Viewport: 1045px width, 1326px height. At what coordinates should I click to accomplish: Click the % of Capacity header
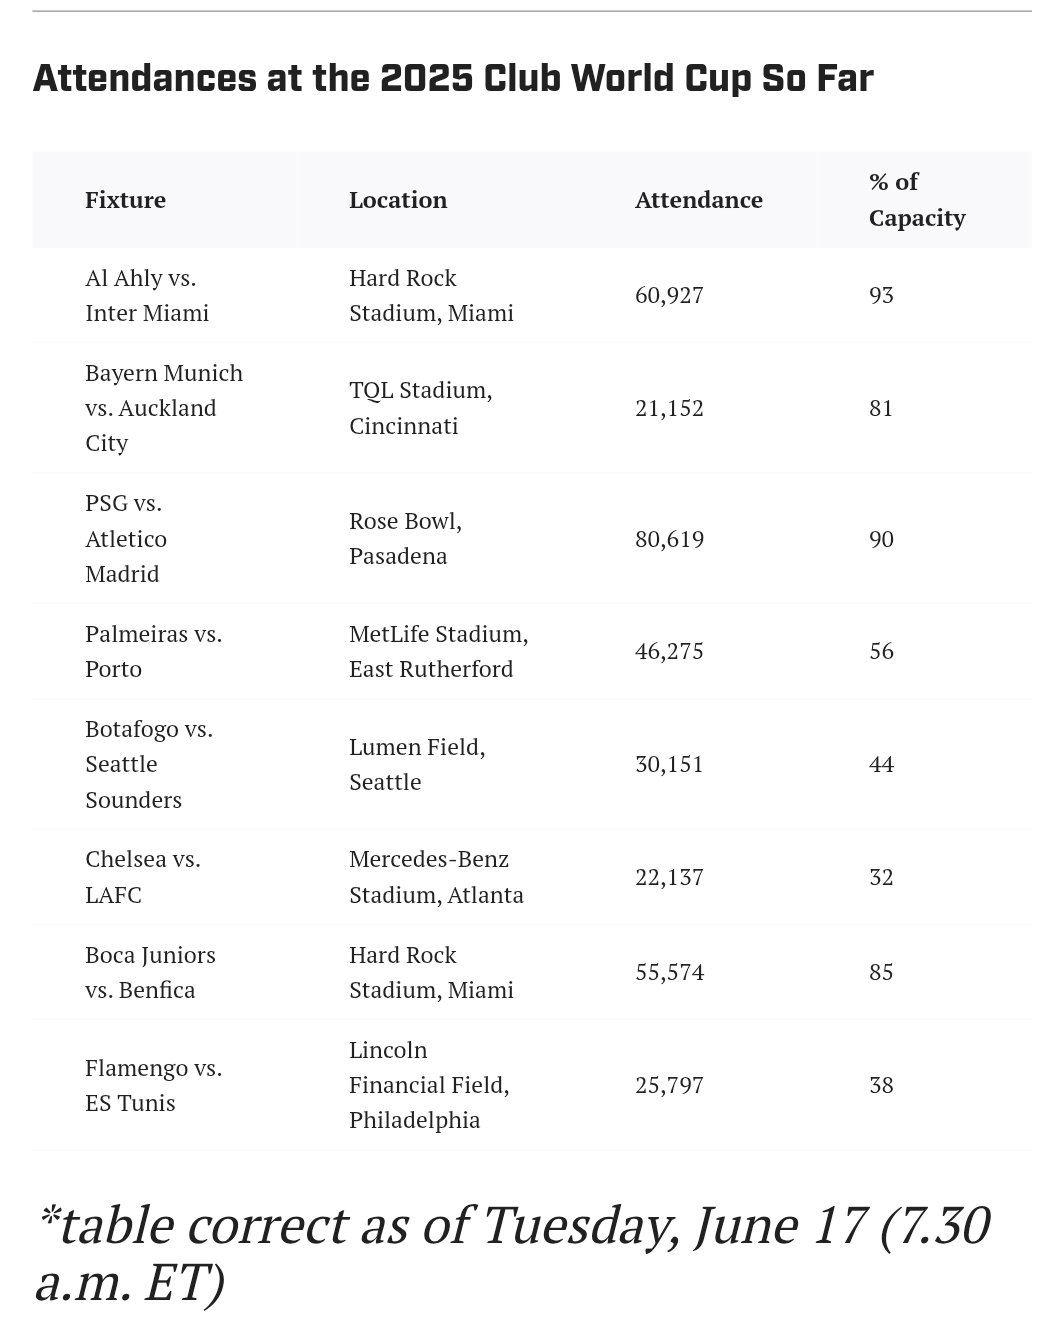click(916, 200)
